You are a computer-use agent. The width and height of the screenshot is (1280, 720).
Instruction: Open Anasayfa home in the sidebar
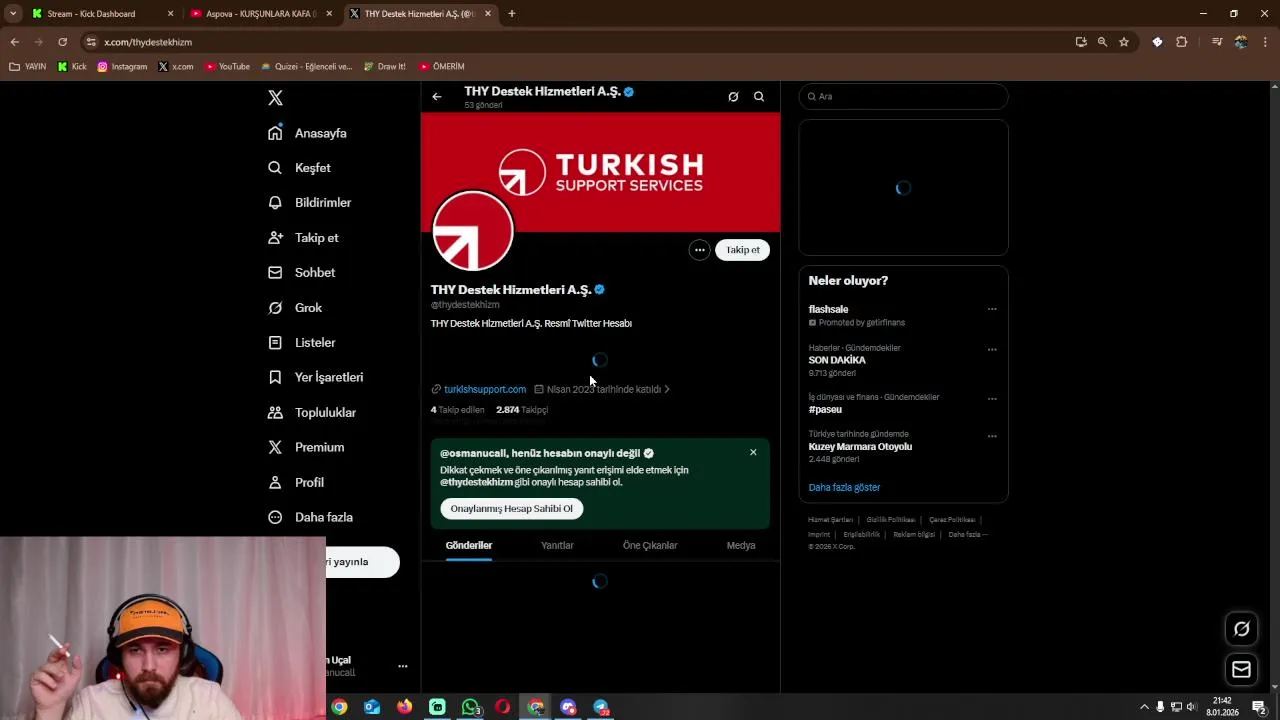point(307,133)
